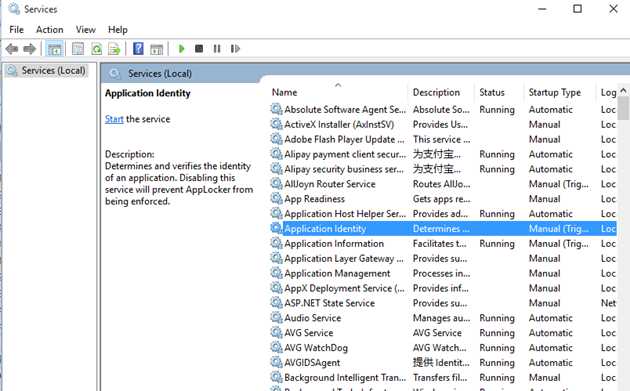Screen dimensions: 630x391
Task: Maximize the Services window
Action: point(577,8)
